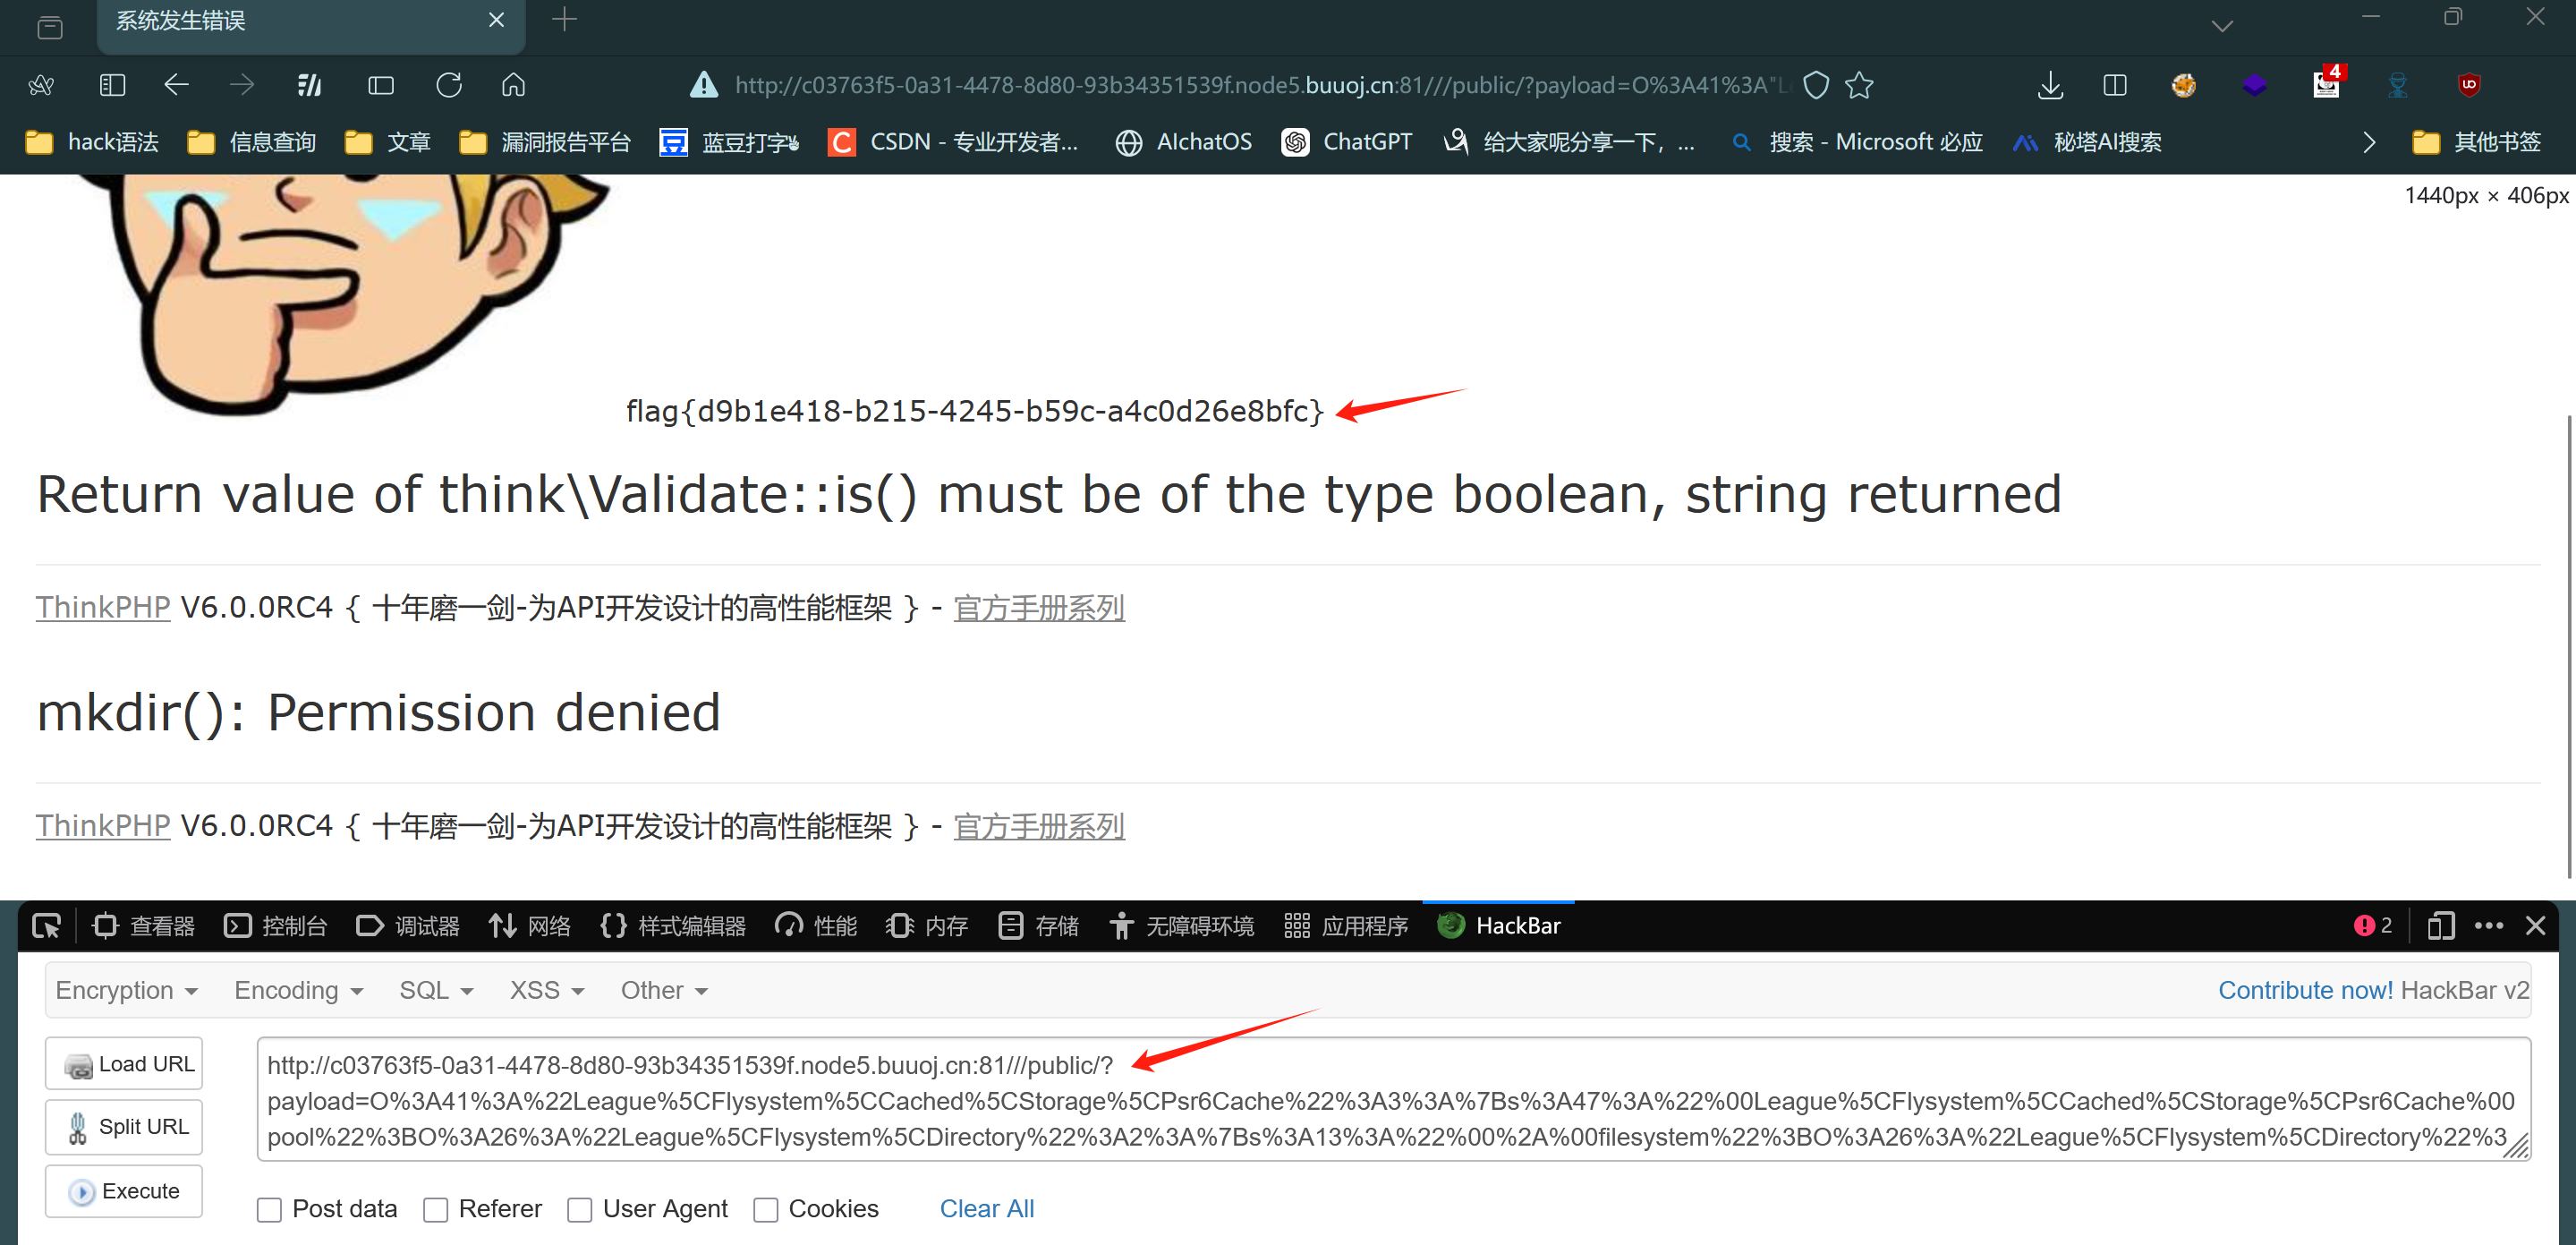Click the reload page icon

(x=449, y=85)
